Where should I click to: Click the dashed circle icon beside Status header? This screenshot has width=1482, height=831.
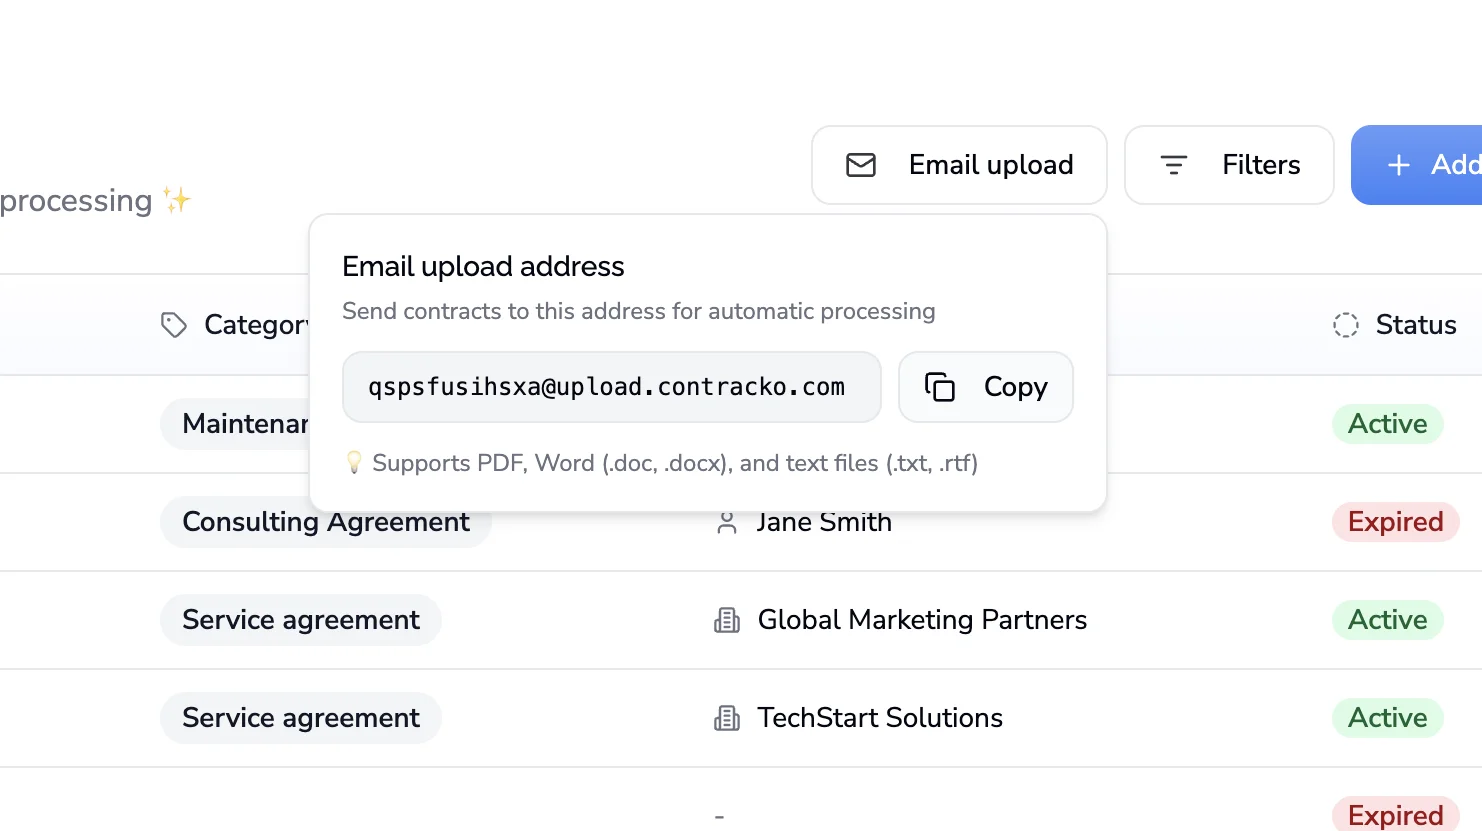[x=1345, y=324]
